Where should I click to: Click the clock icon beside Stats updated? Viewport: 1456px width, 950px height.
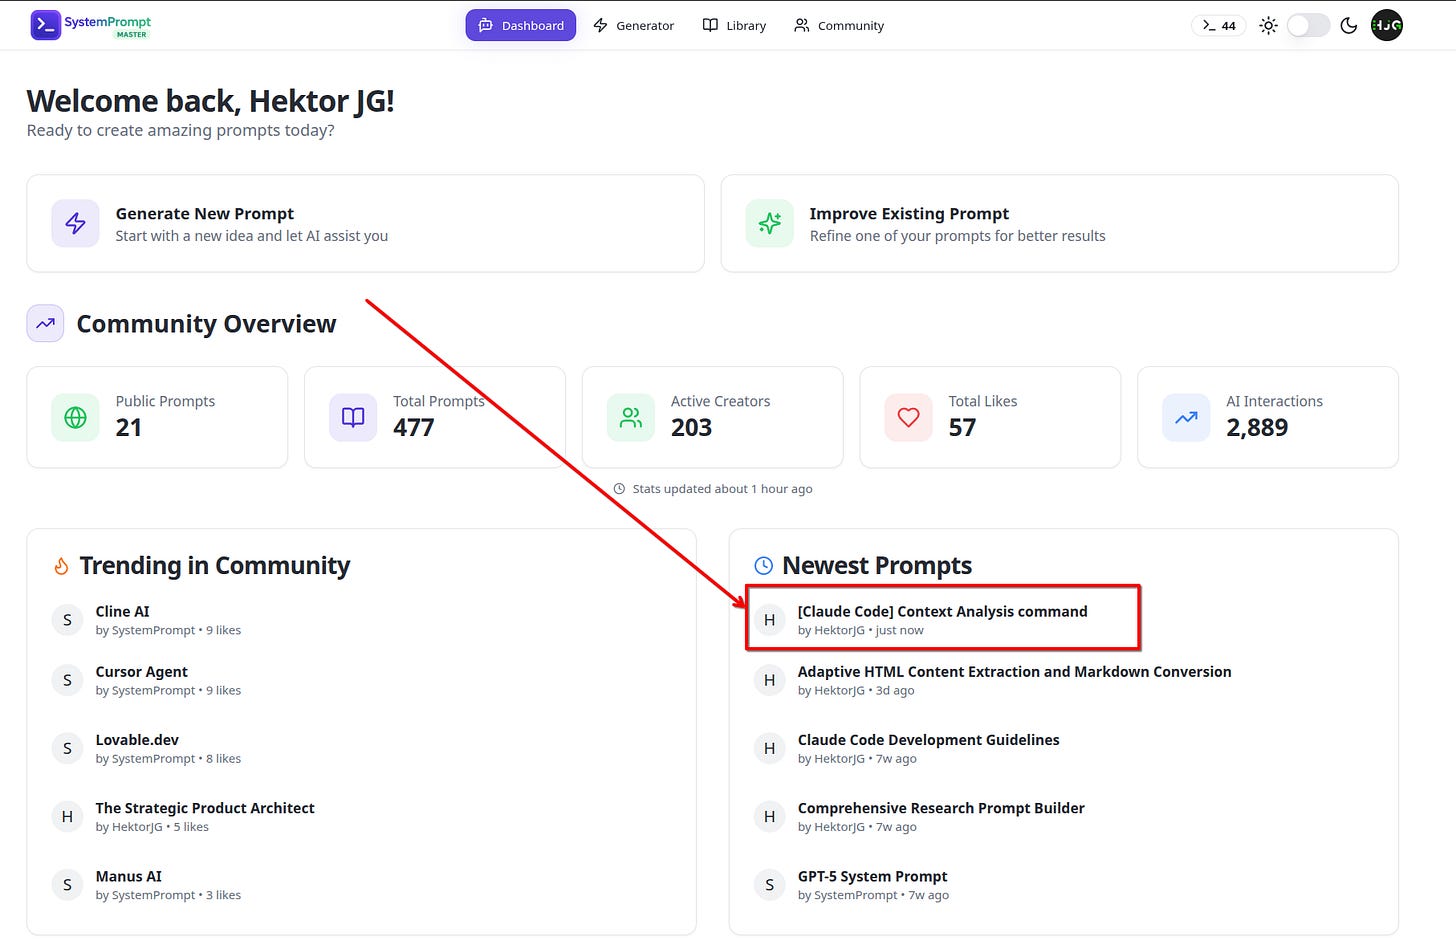619,489
